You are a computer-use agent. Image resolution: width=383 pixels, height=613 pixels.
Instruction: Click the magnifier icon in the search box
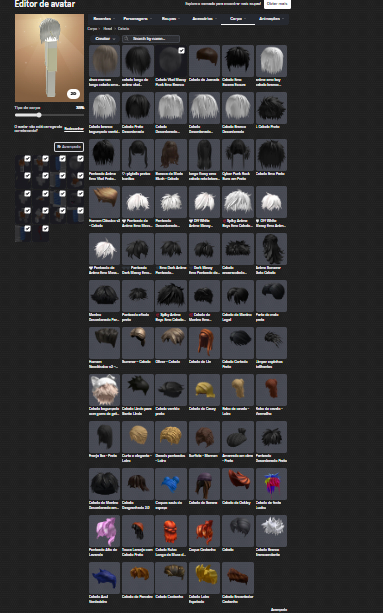tap(126, 39)
